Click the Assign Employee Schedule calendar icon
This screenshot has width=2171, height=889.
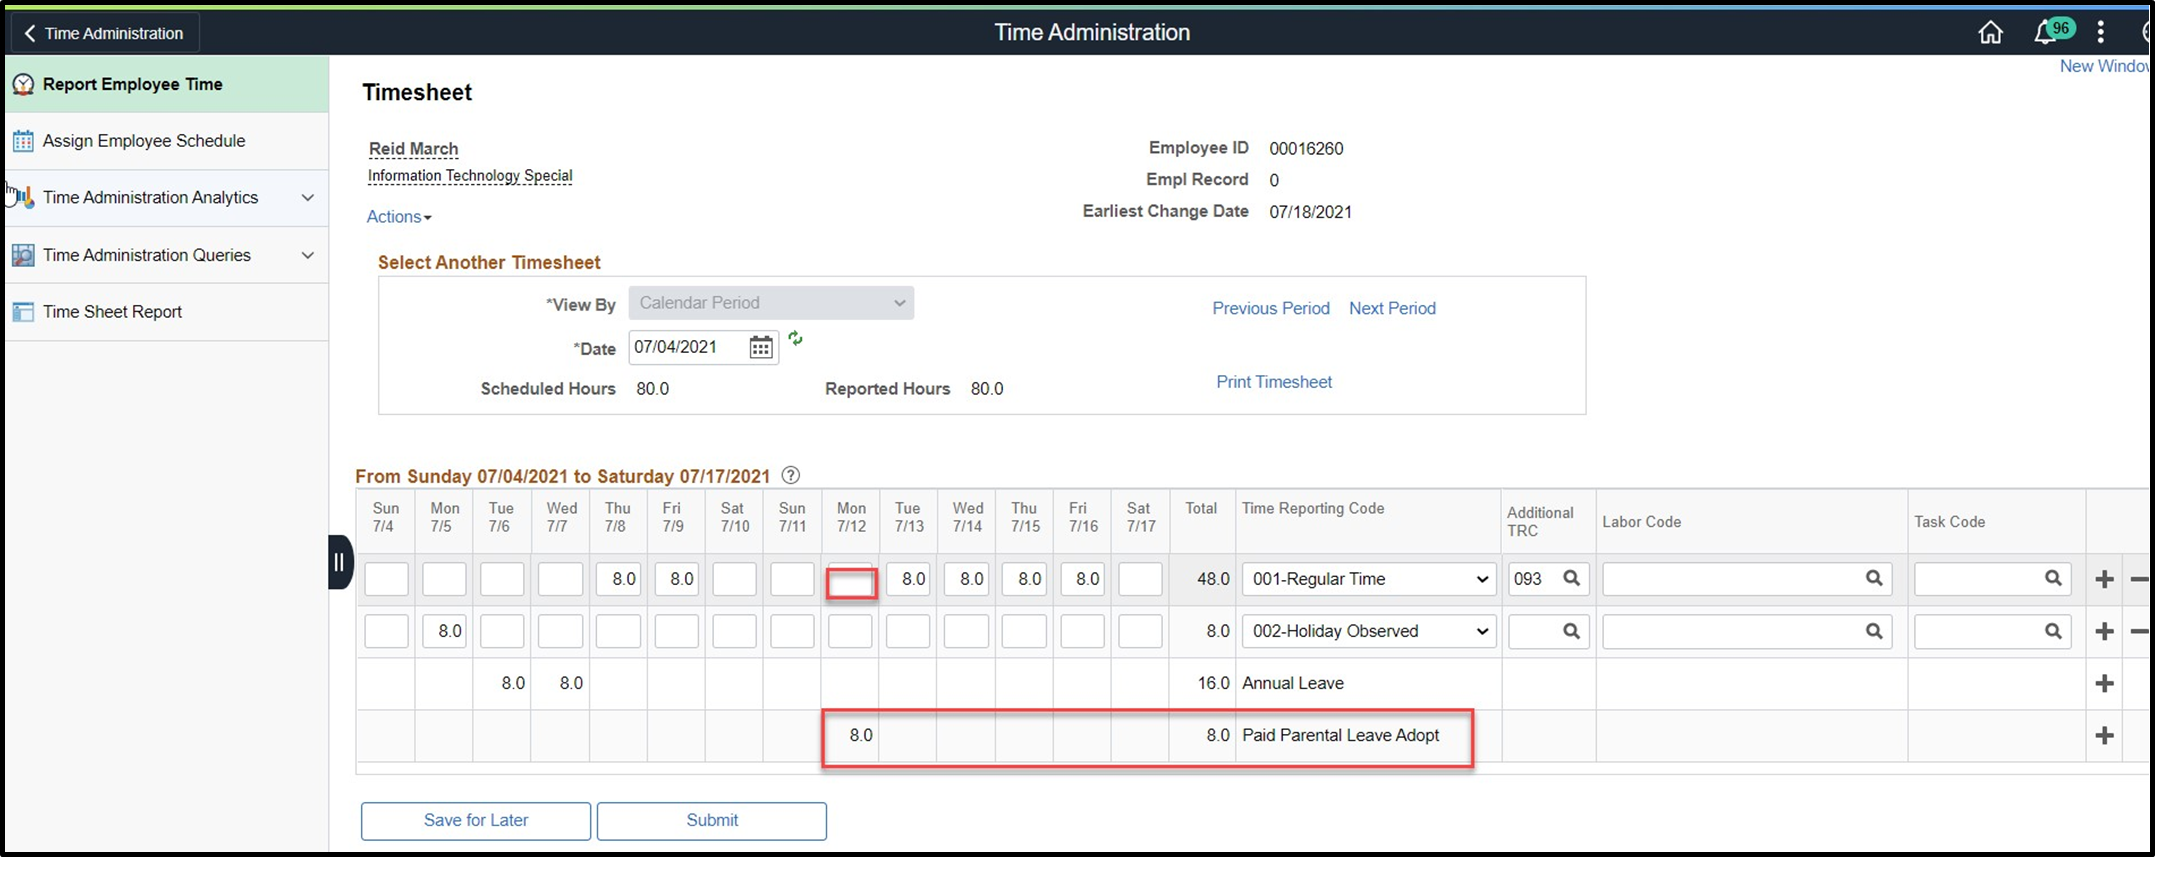[x=23, y=141]
